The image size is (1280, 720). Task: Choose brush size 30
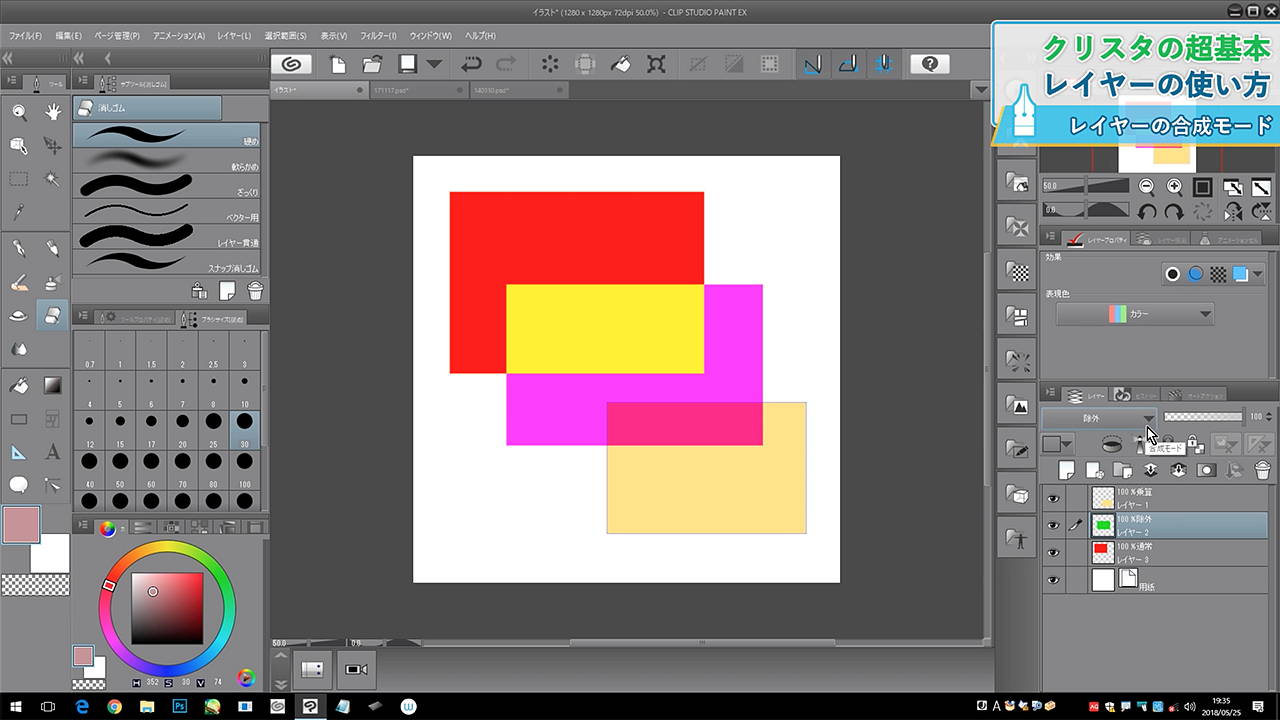[x=245, y=428]
